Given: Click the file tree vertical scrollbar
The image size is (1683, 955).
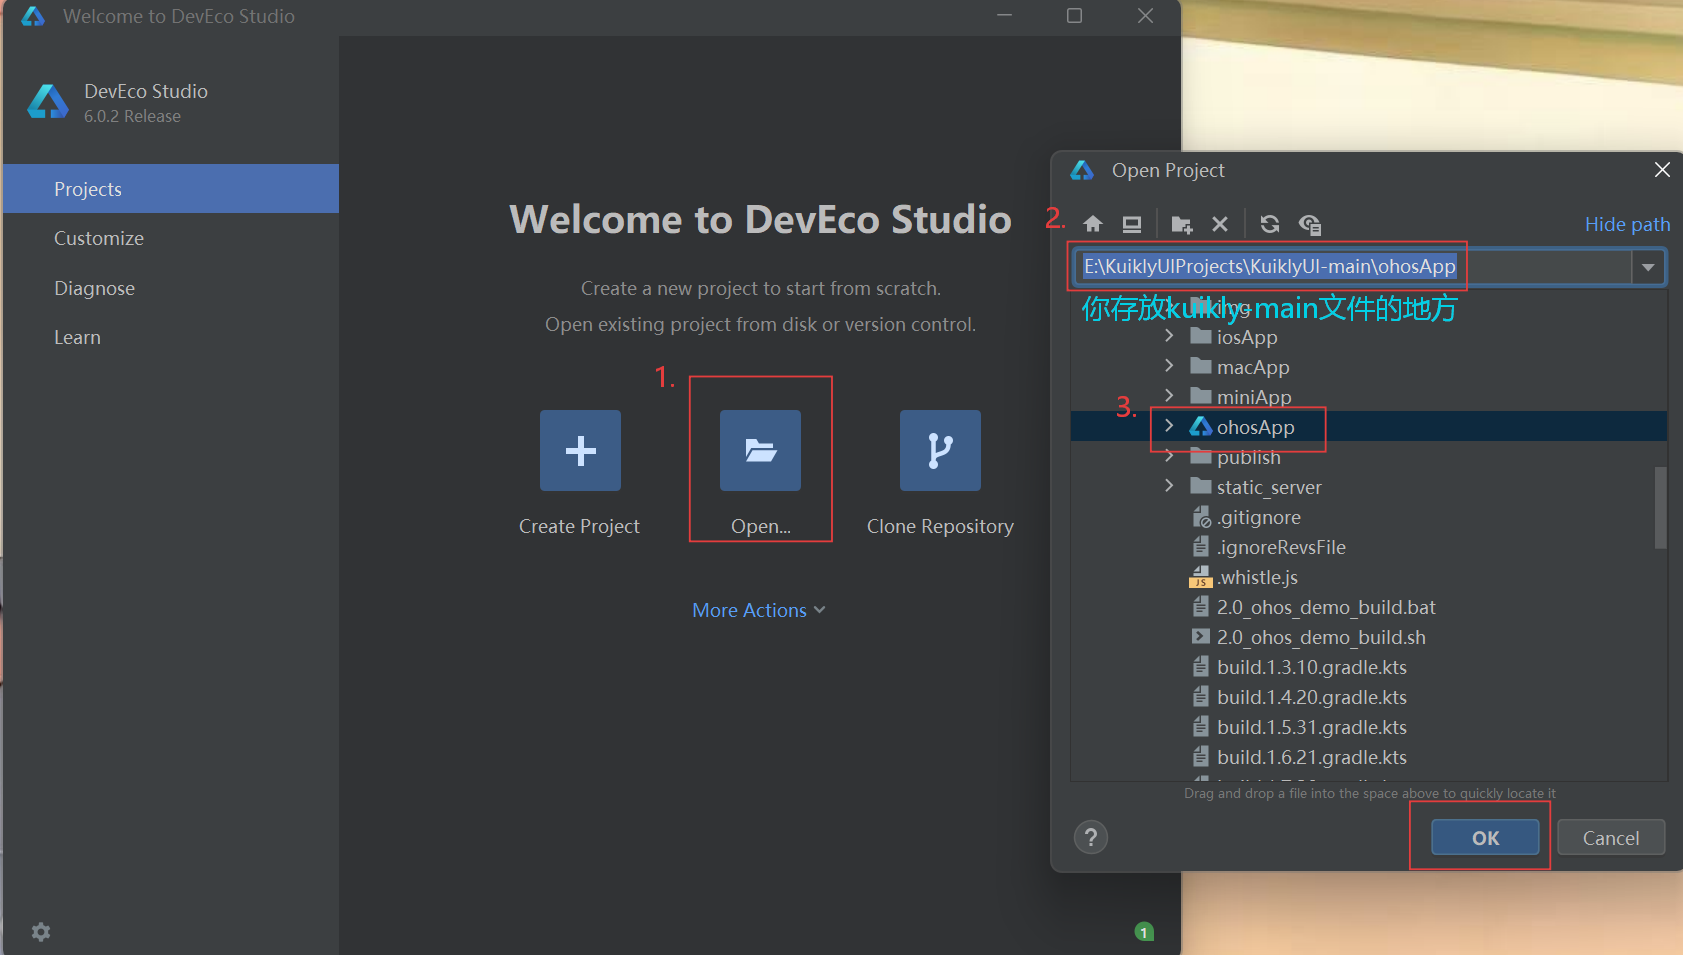Looking at the screenshot, I should 1660,507.
